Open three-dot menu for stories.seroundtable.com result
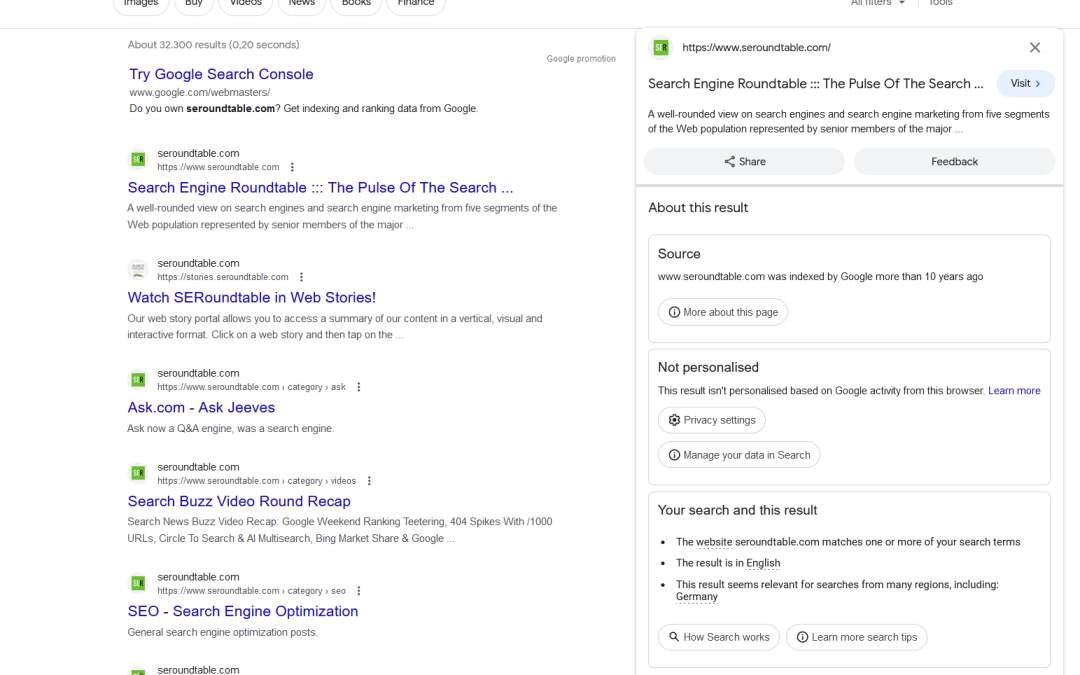 pyautogui.click(x=301, y=277)
